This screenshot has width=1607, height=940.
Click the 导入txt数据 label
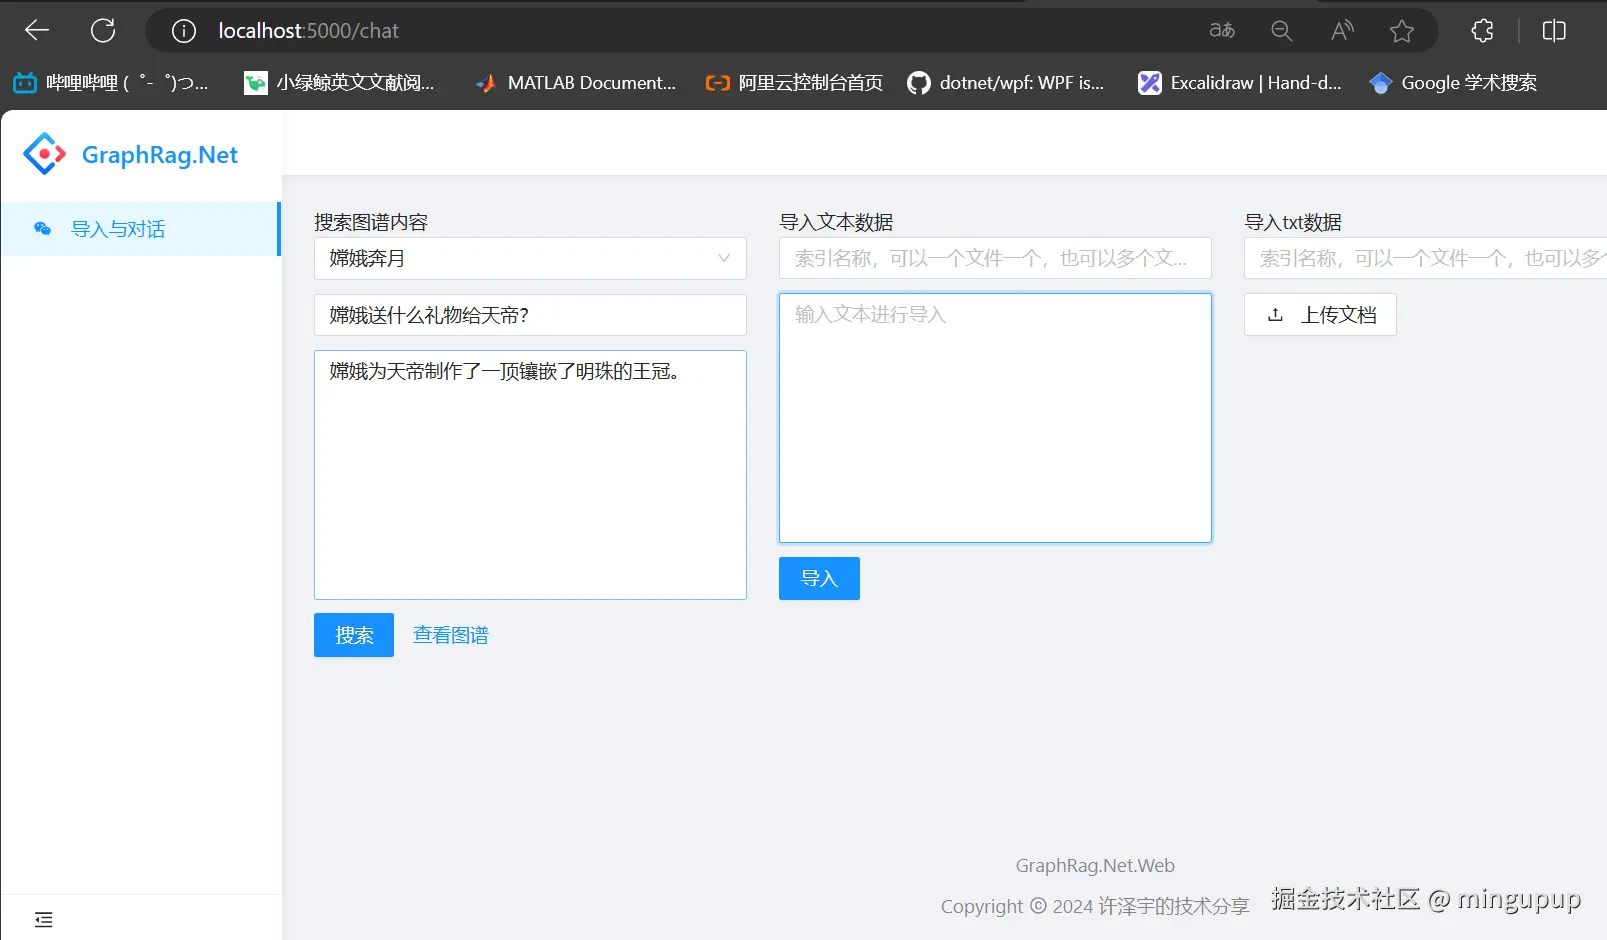pos(1293,222)
